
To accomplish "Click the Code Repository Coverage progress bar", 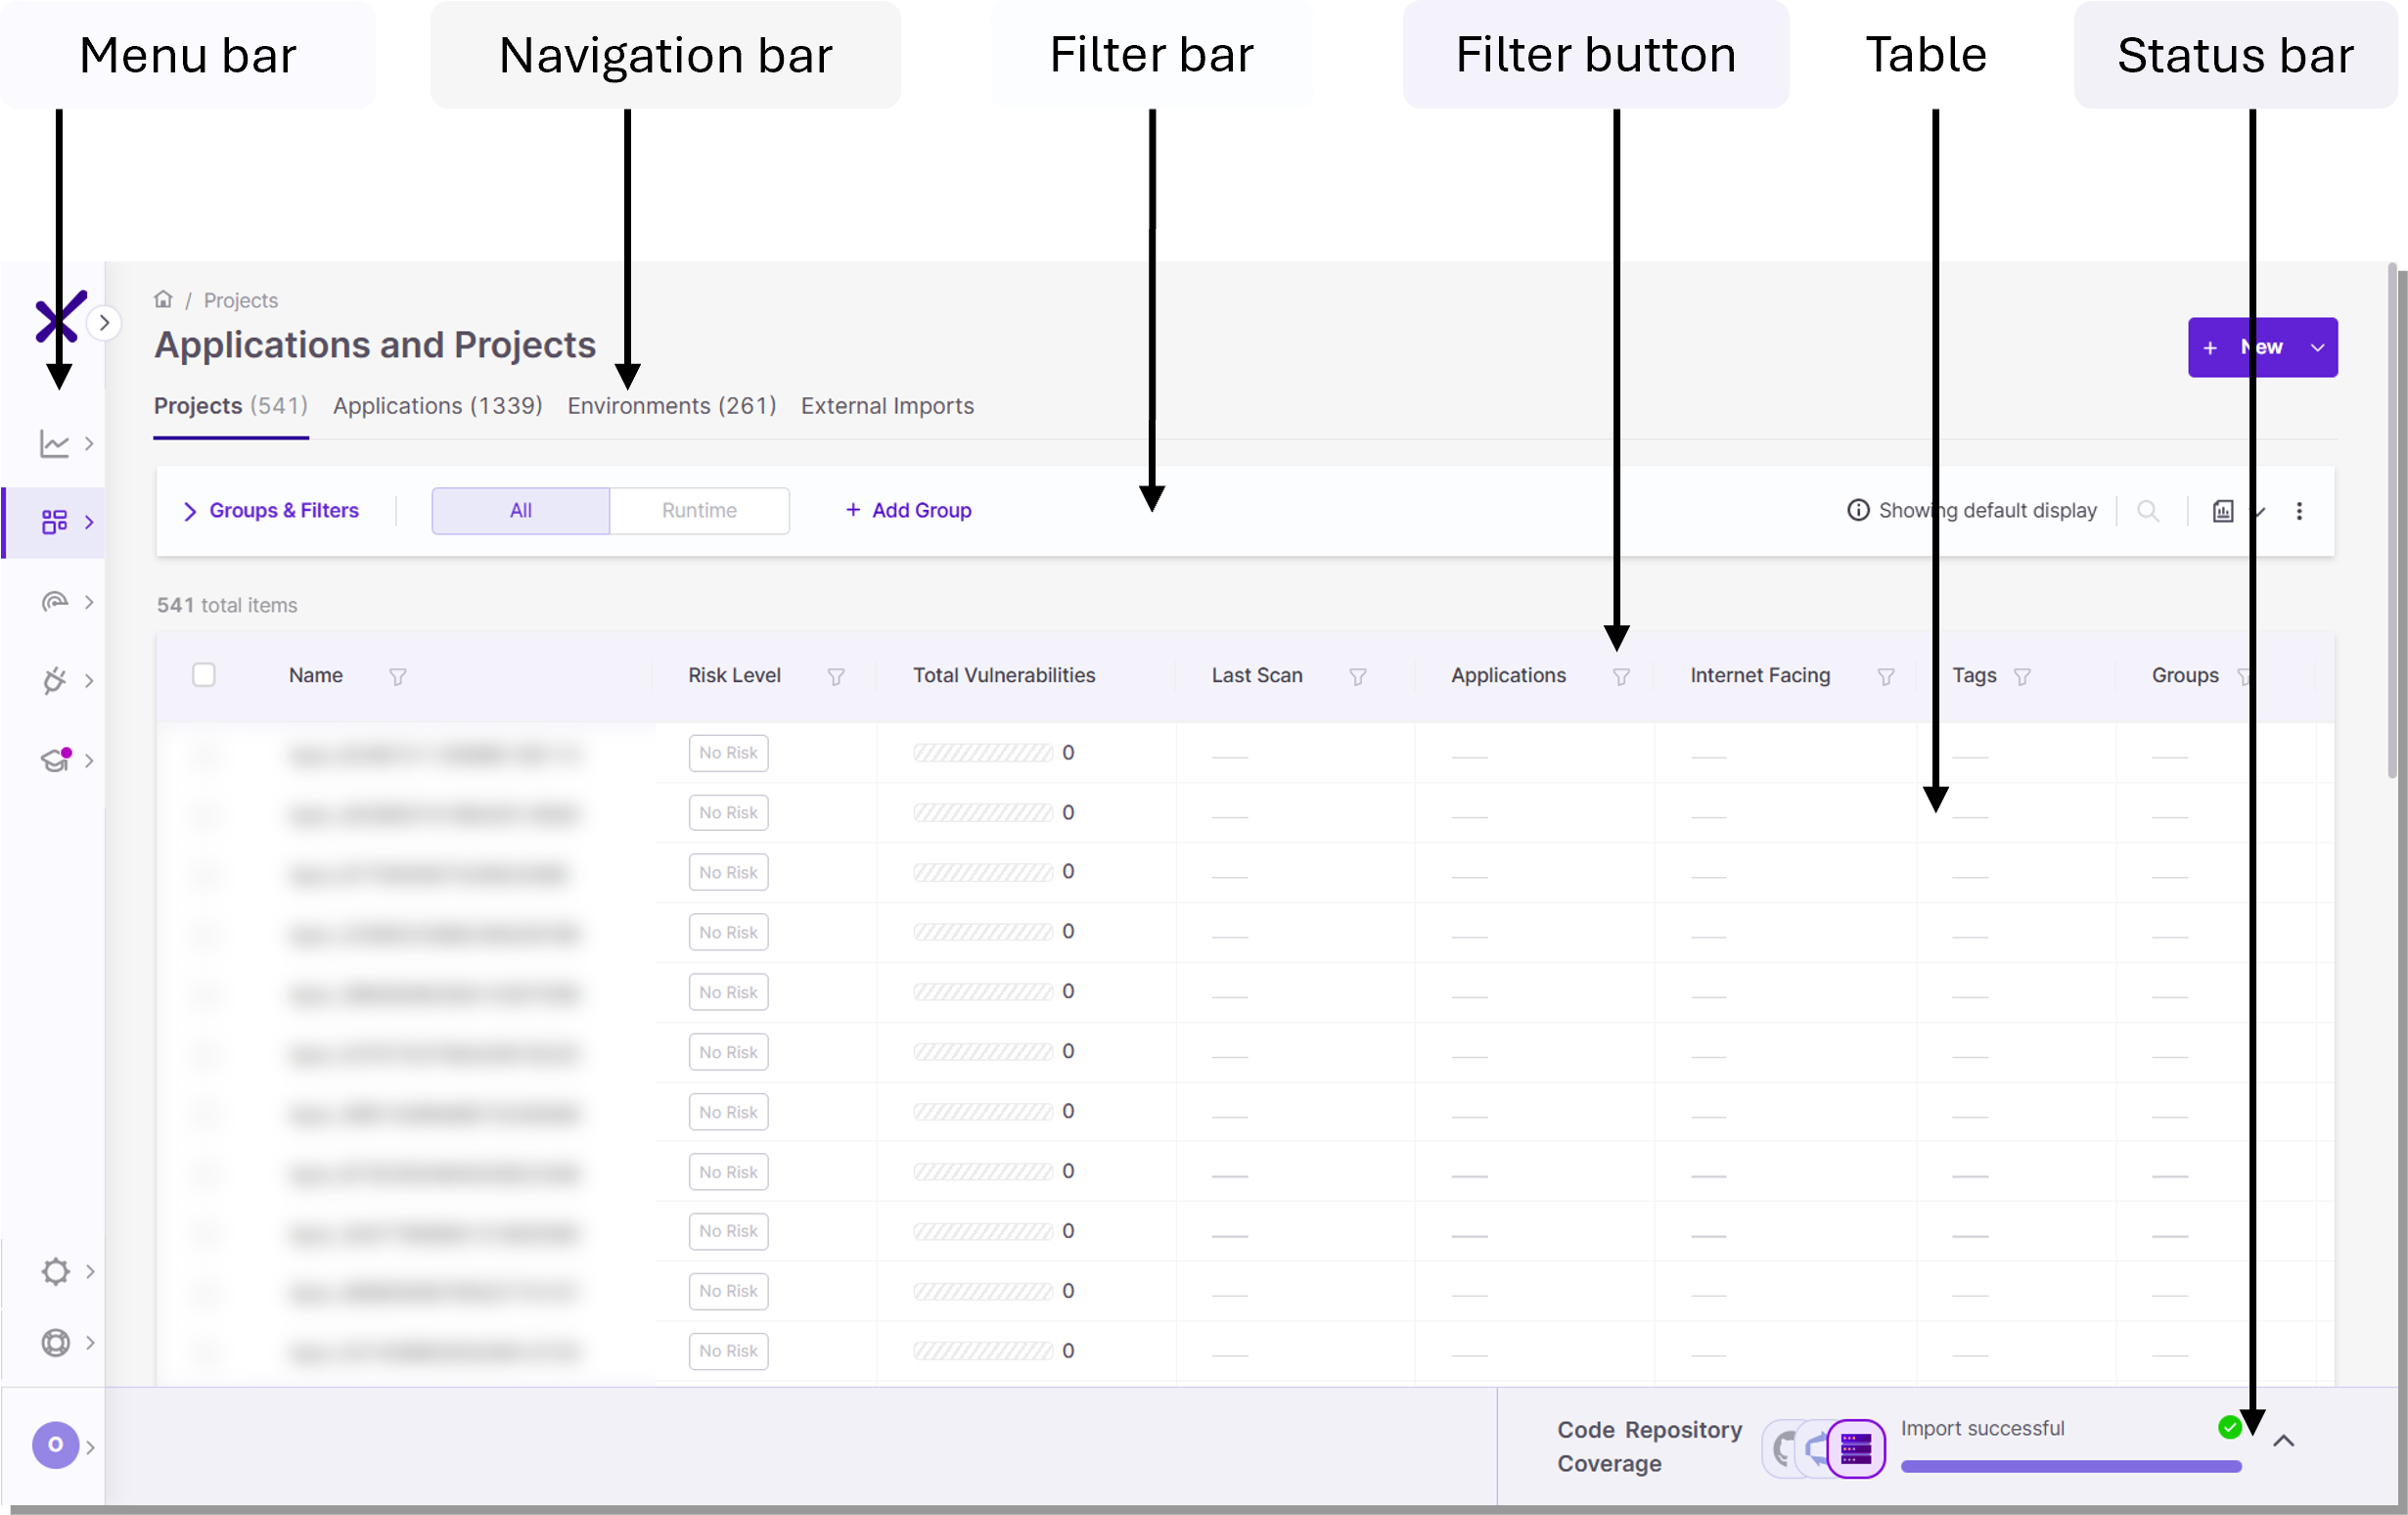I will (x=2070, y=1467).
